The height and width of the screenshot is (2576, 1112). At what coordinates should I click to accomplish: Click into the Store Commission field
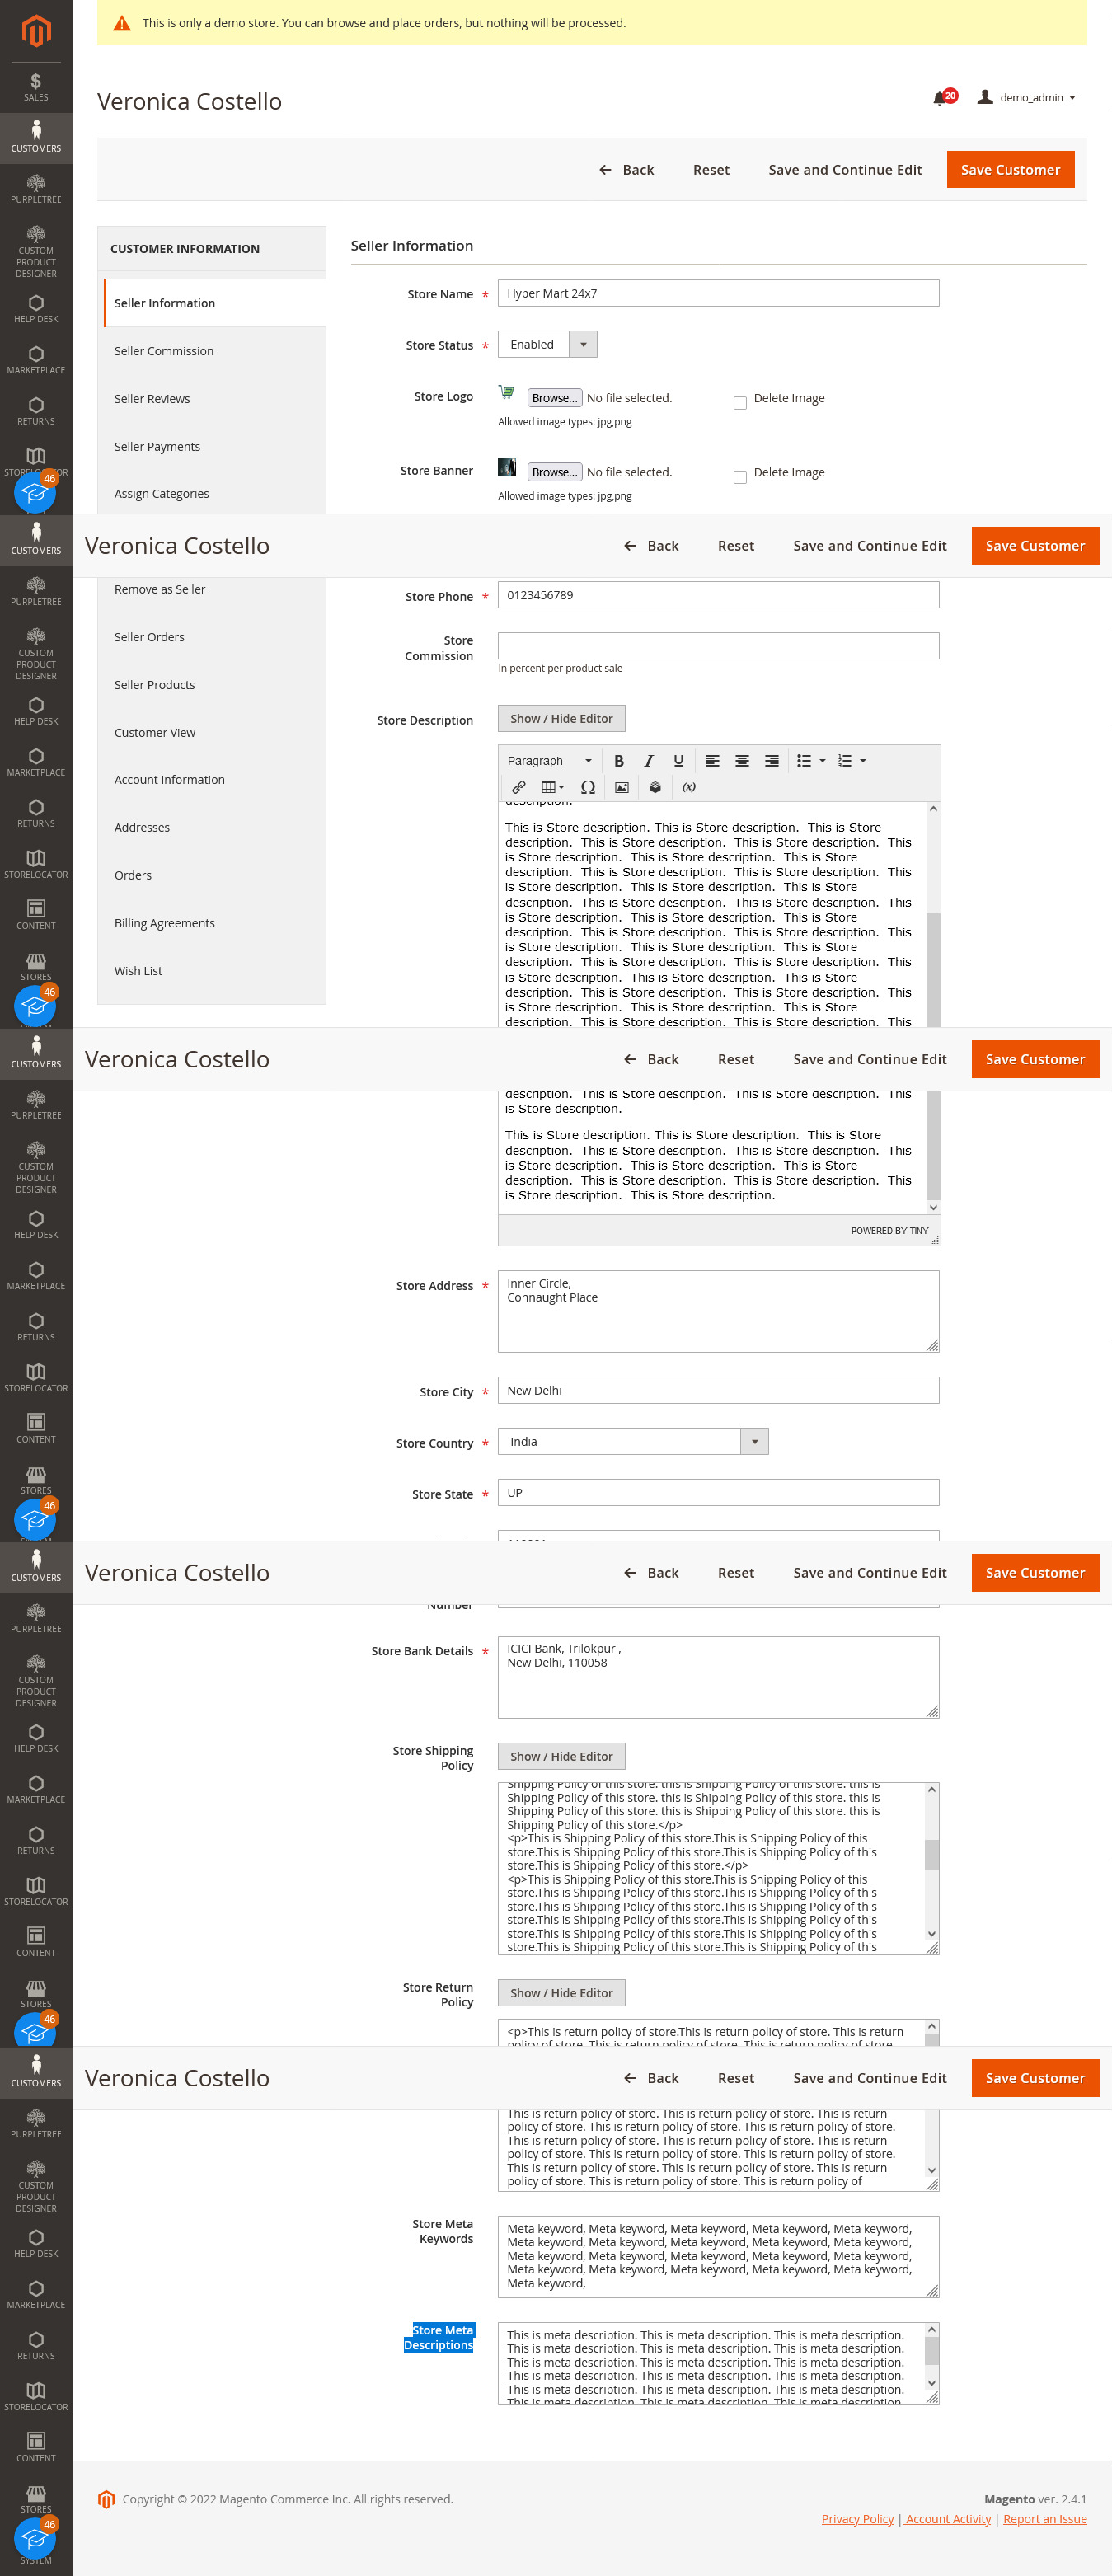[718, 645]
